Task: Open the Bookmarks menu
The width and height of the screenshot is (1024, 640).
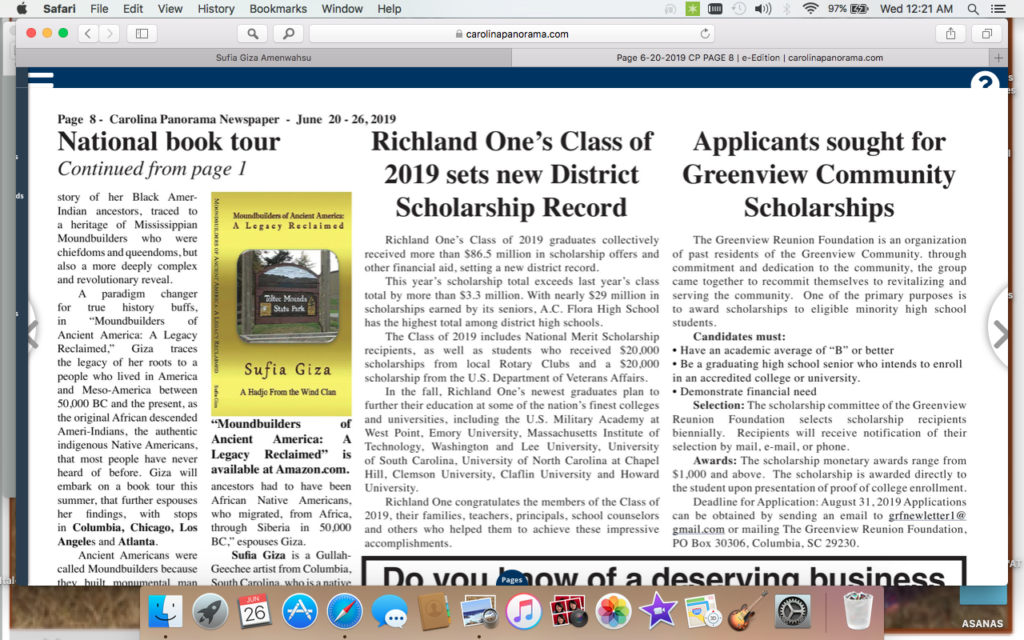Action: click(278, 9)
